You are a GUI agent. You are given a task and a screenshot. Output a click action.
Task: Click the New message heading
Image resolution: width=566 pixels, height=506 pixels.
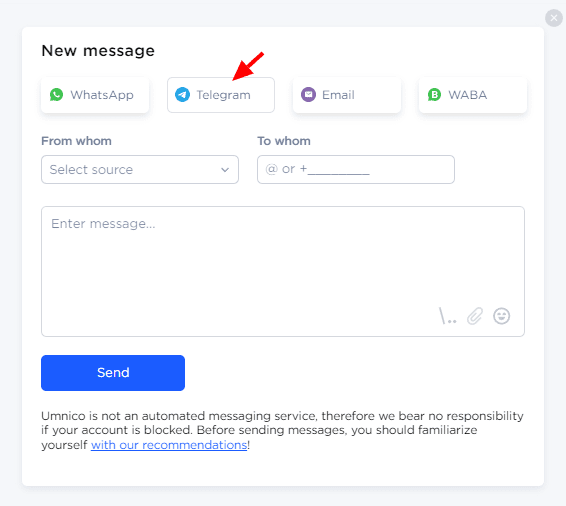coord(98,51)
